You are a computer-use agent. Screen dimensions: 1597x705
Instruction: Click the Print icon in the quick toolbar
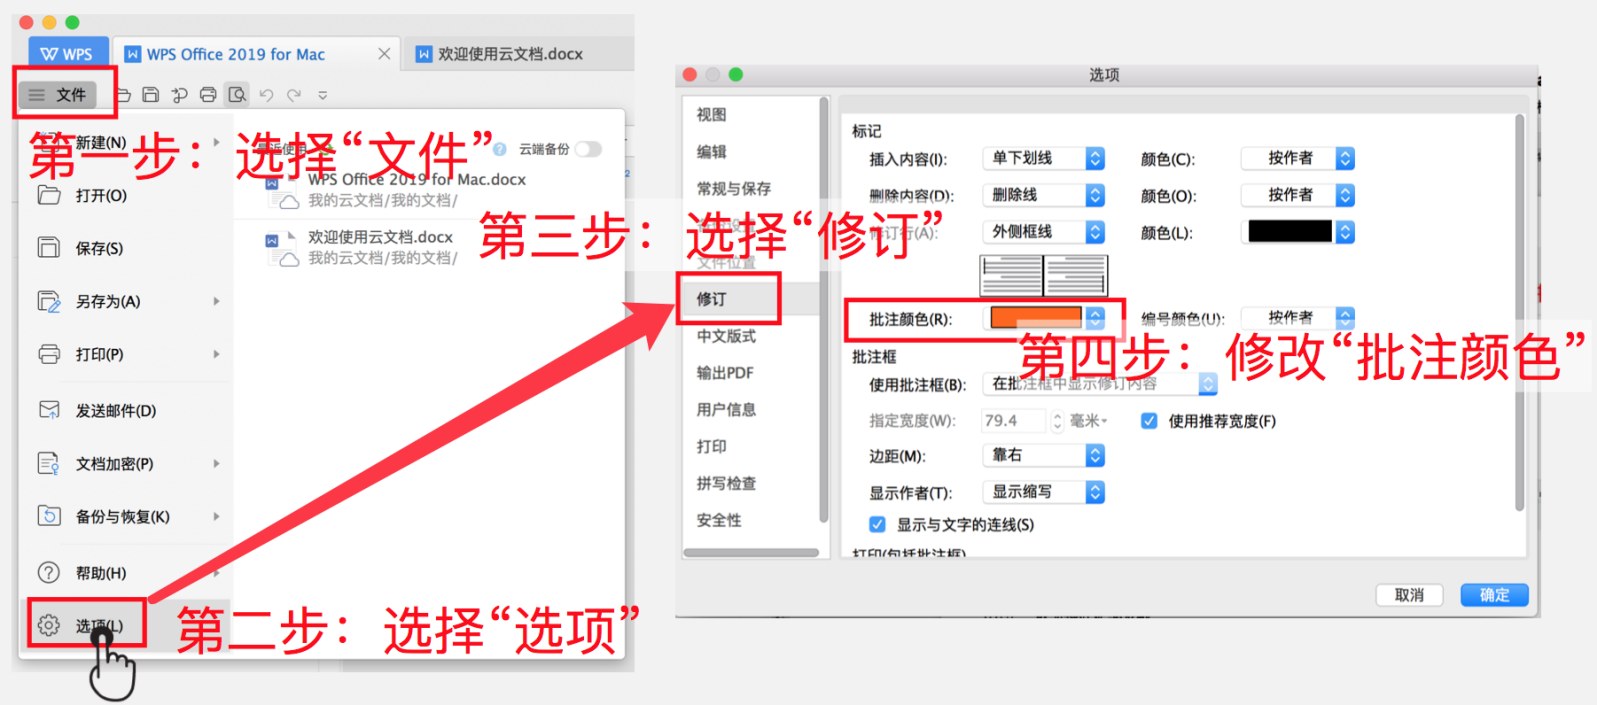click(208, 95)
